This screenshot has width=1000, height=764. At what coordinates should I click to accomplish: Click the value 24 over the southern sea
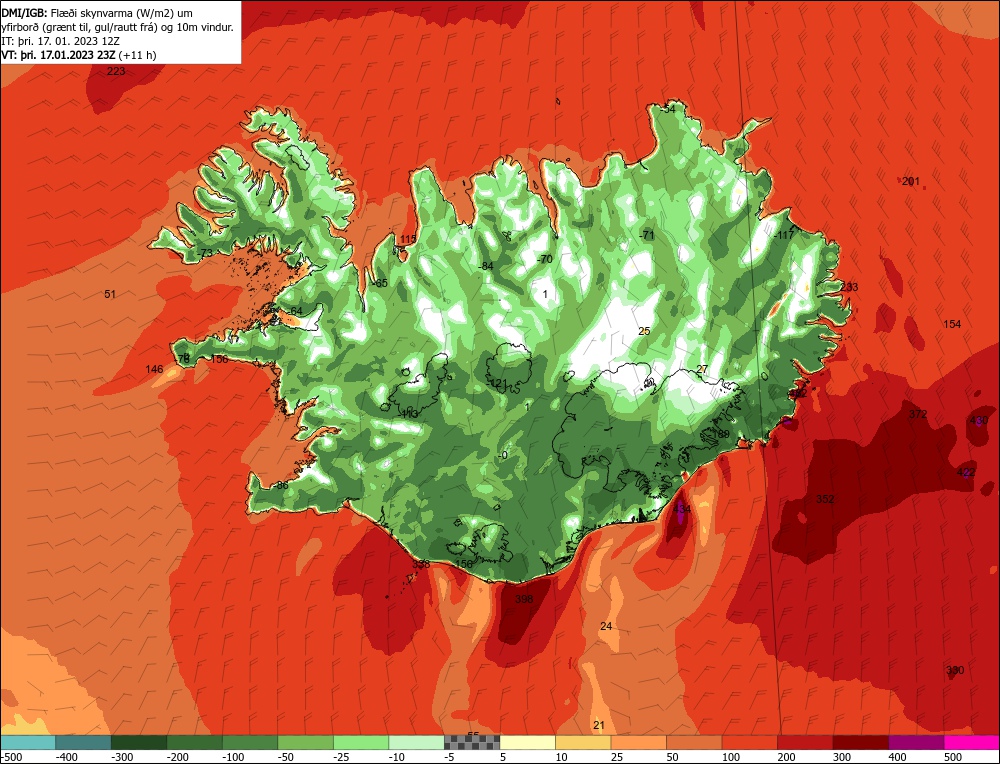pos(606,626)
